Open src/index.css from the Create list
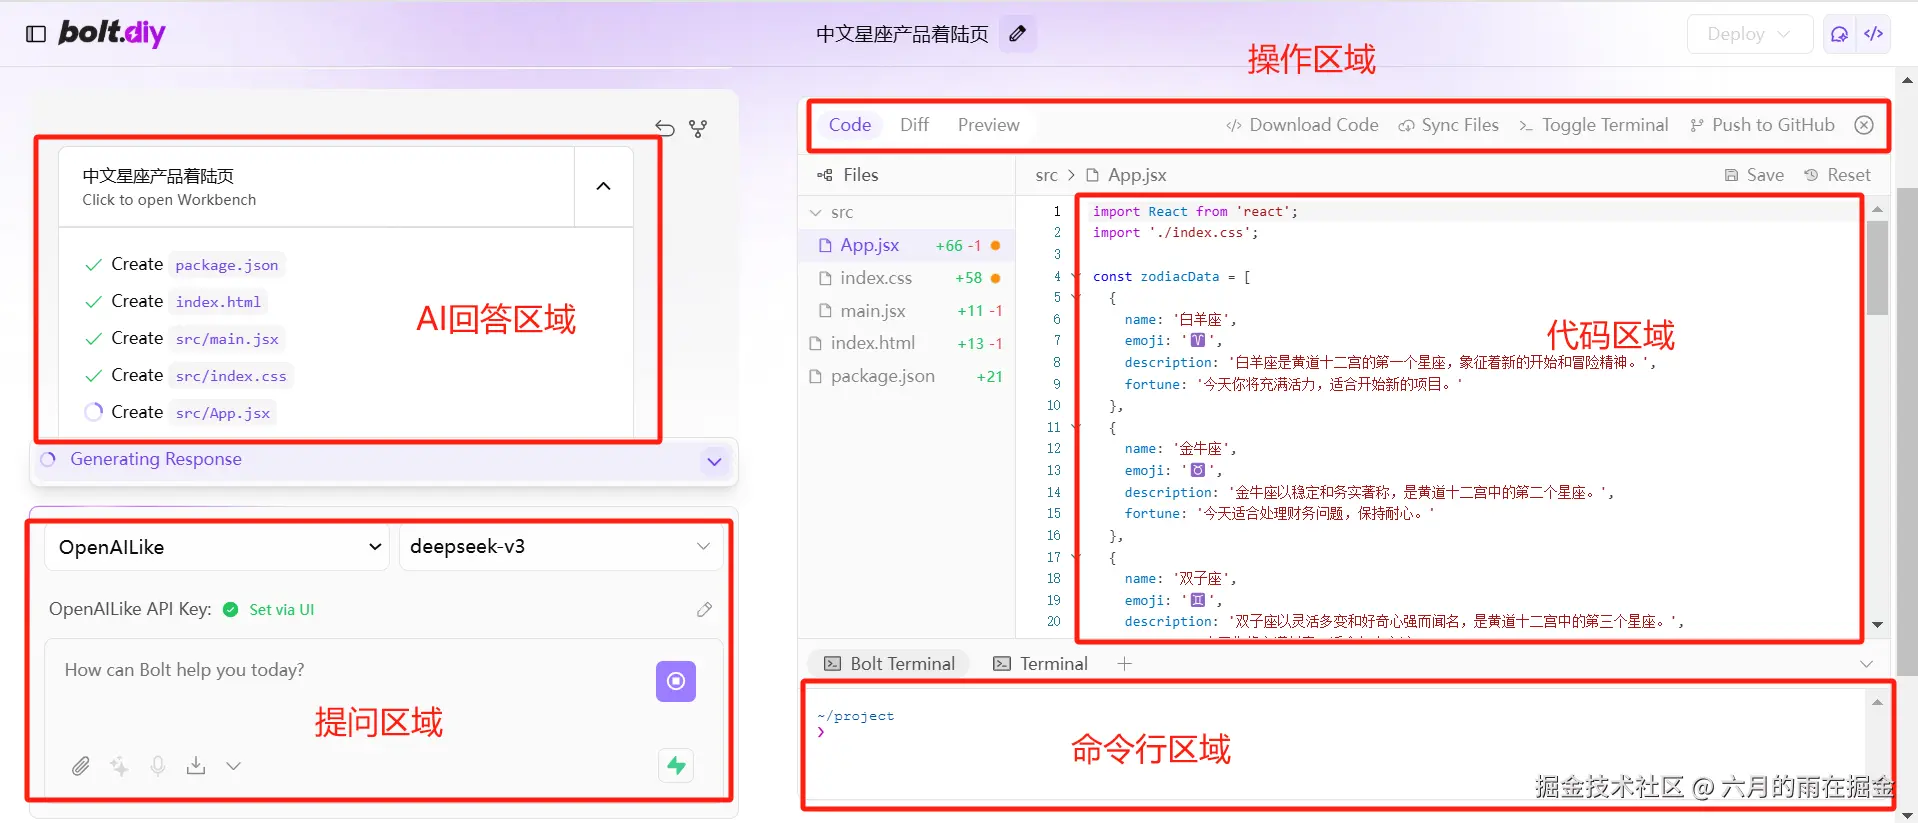This screenshot has height=823, width=1918. pos(231,376)
